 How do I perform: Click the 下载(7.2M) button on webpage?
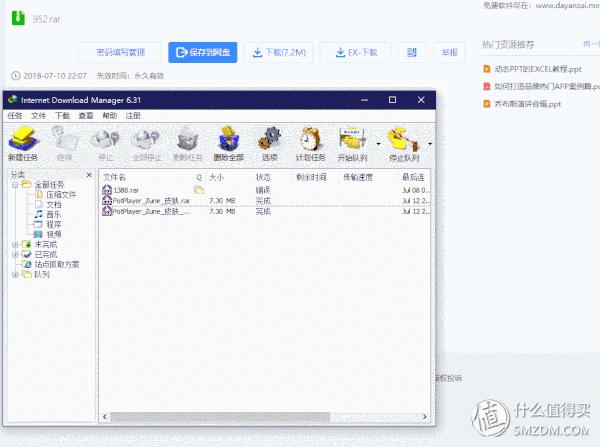coord(279,52)
